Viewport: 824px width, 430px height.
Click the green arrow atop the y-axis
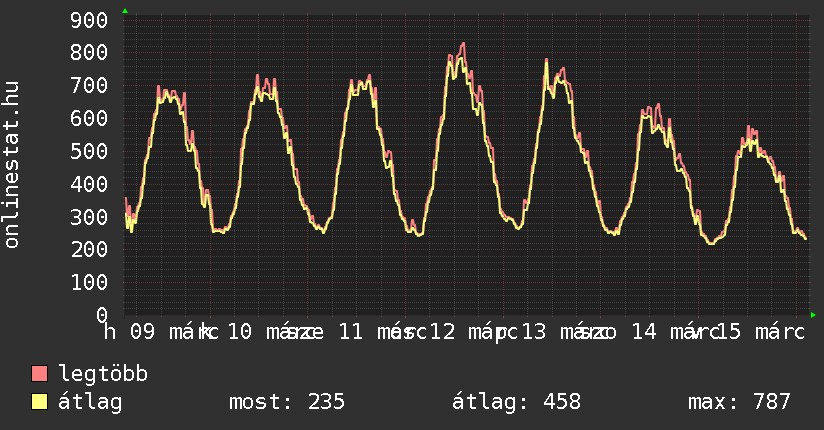tap(124, 11)
